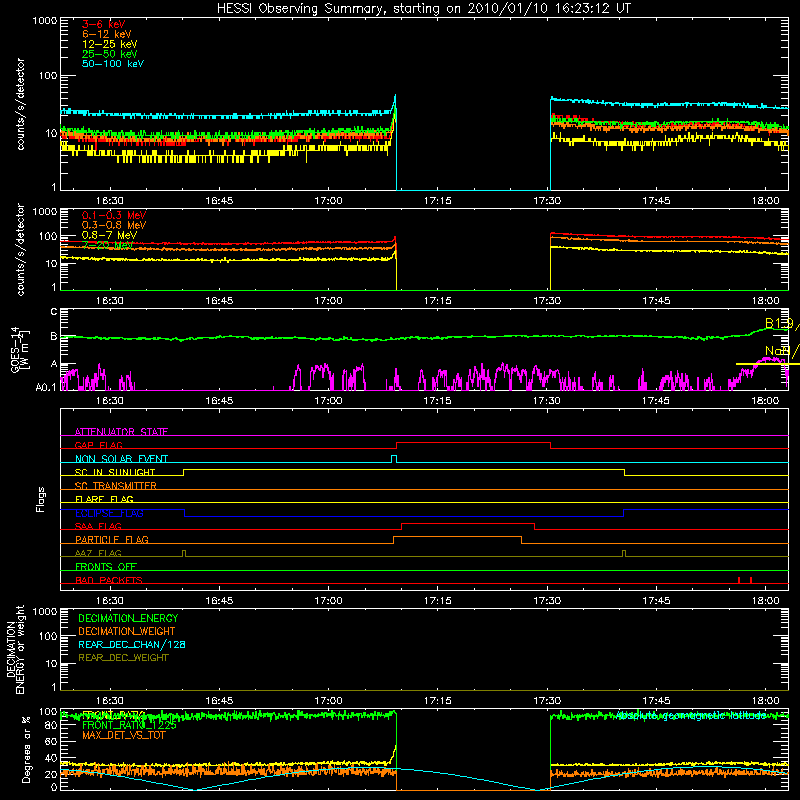The height and width of the screenshot is (800, 800).
Task: Click the AAZ_FLAG label
Action: pyautogui.click(x=98, y=553)
